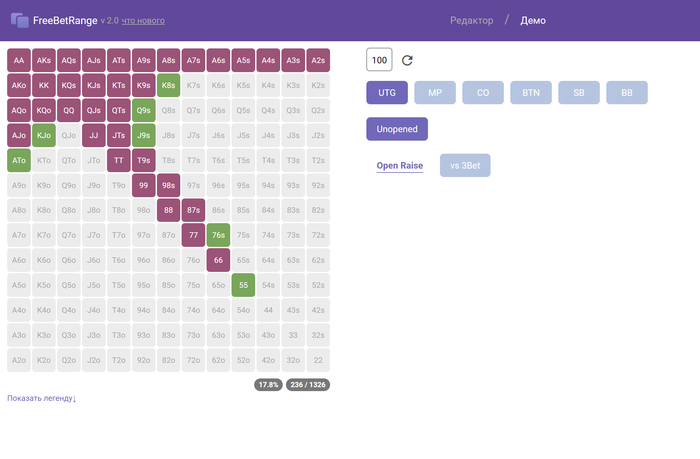Image resolution: width=700 pixels, height=459 pixels.
Task: Click the stack size input field
Action: point(379,60)
